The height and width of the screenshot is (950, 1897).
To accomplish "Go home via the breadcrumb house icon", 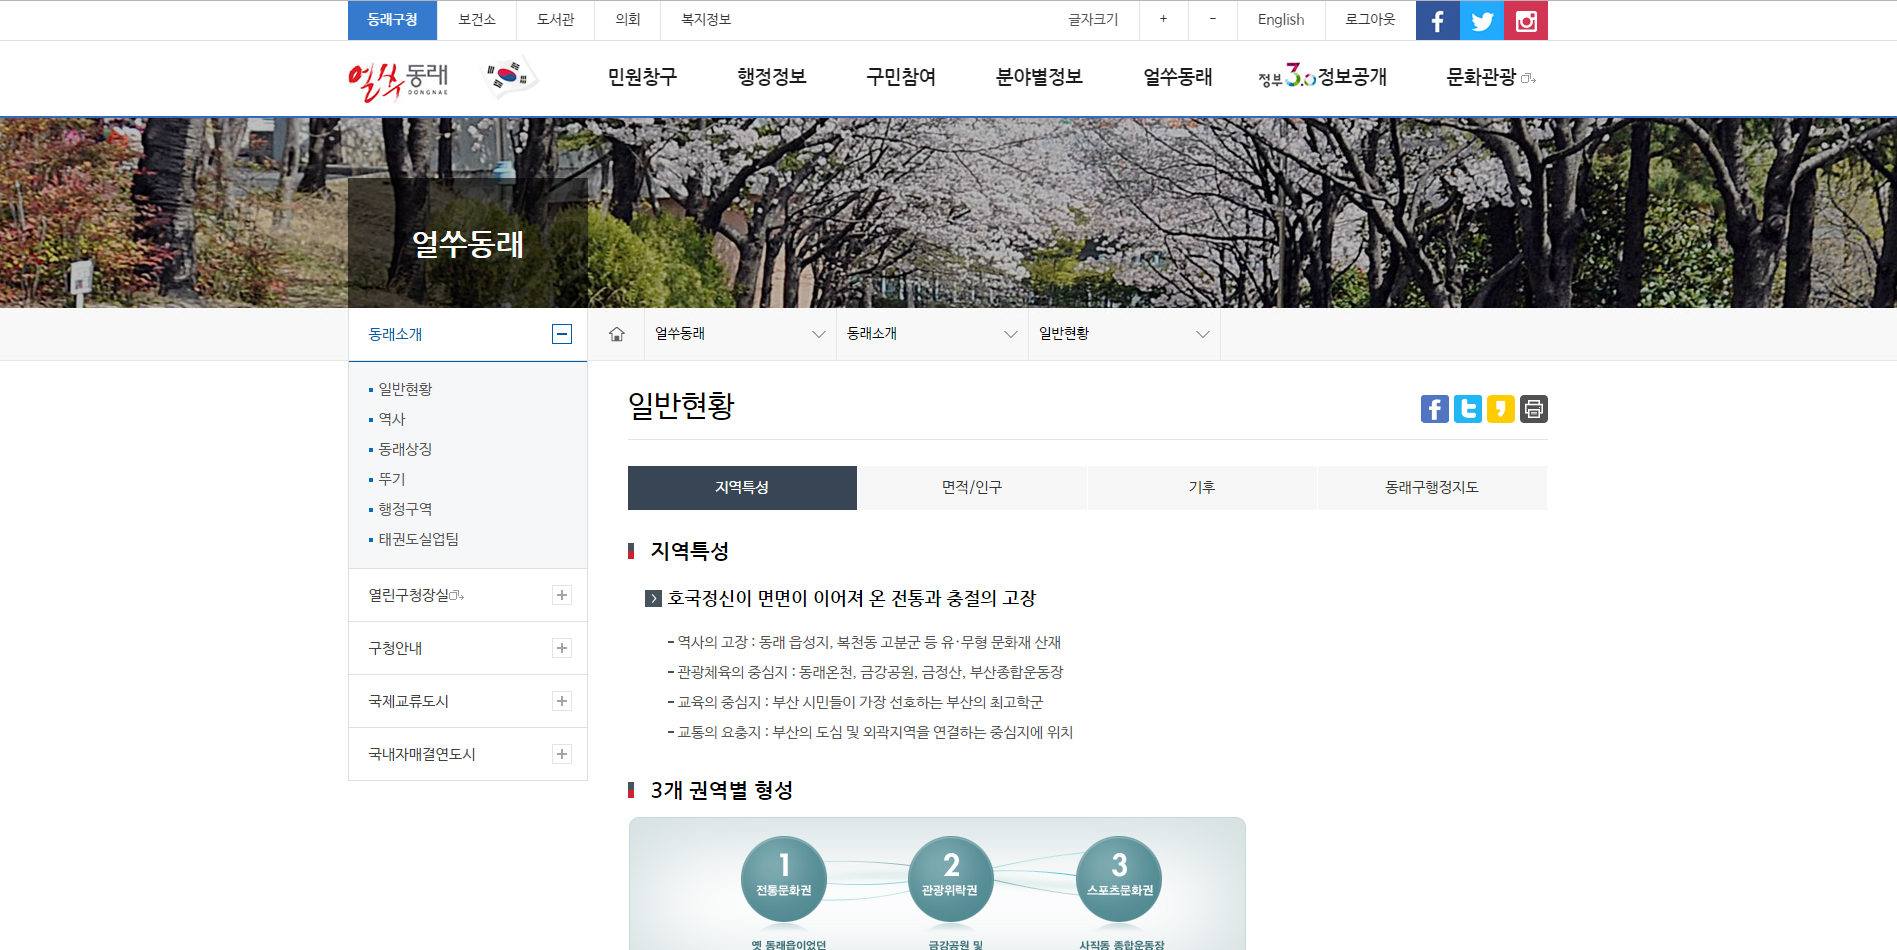I will (x=615, y=333).
